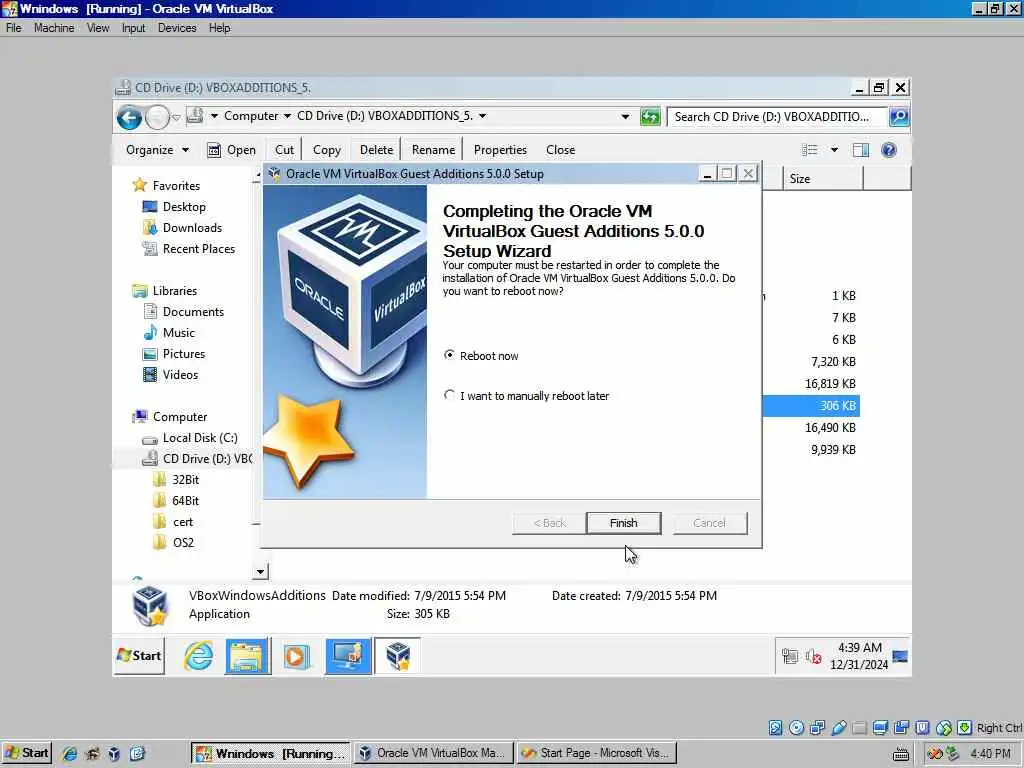Image resolution: width=1024 pixels, height=768 pixels.
Task: Click the green refresh icon in the address bar
Action: (650, 117)
